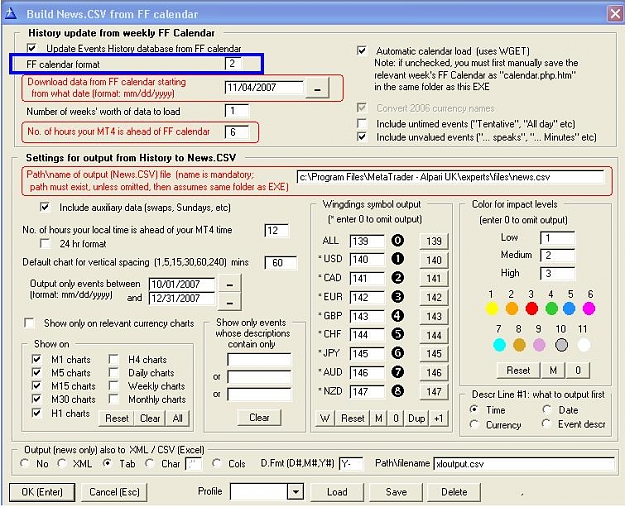The width and height of the screenshot is (625, 507).
Task: Select Event descr radio button
Action: (547, 424)
